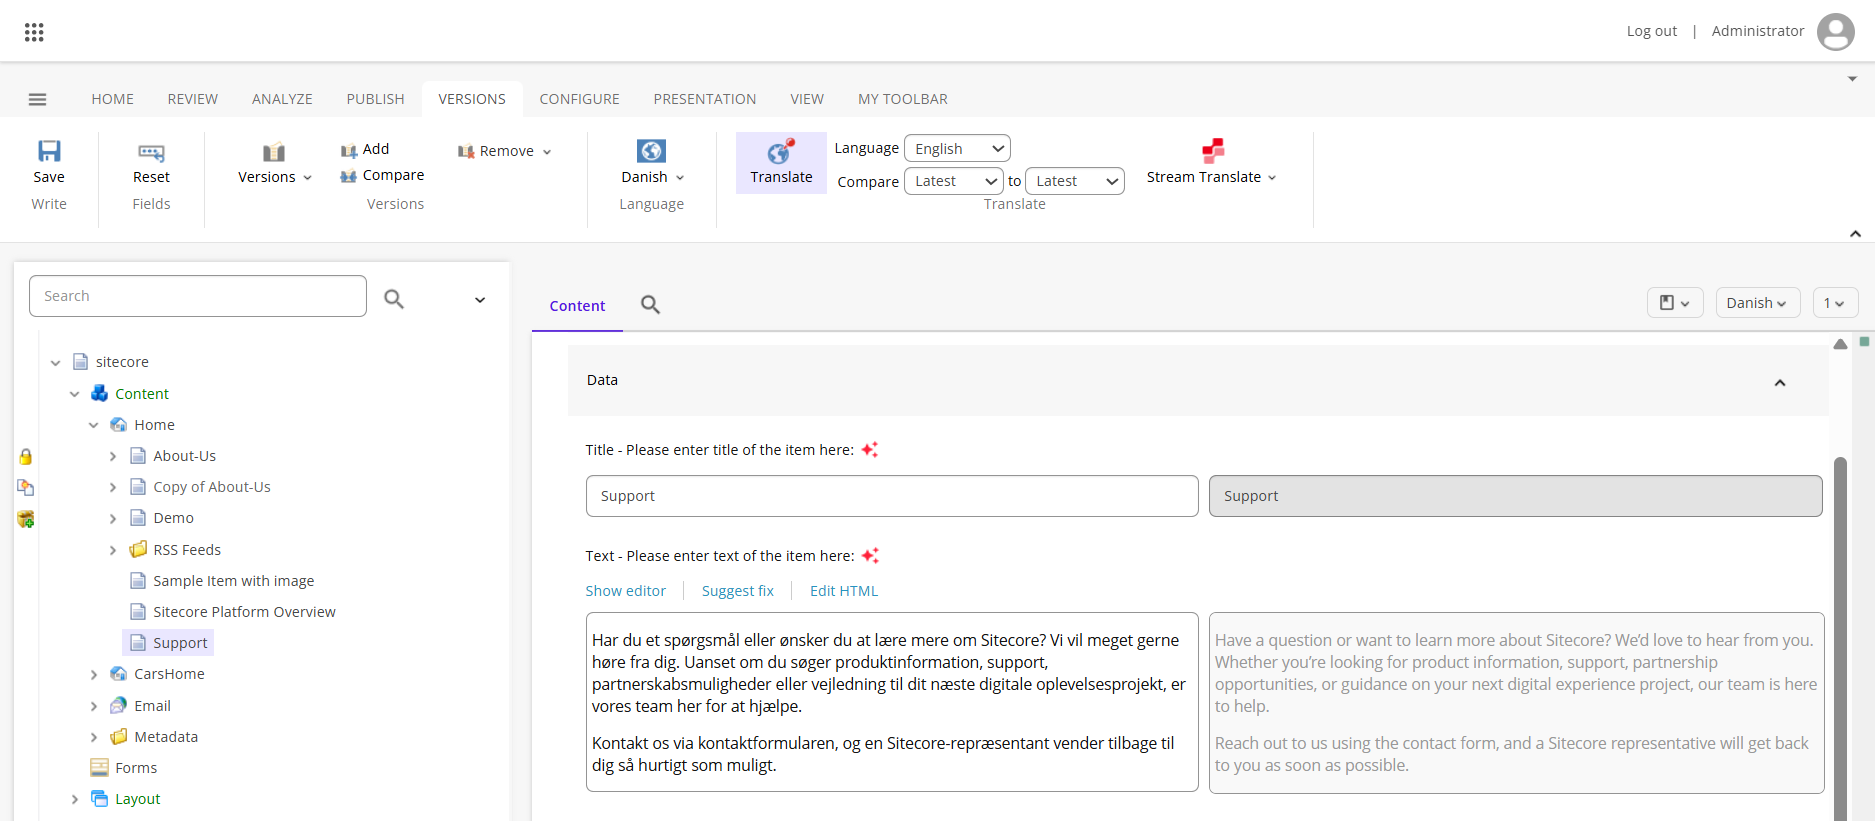Click the Layout item icon in tree
This screenshot has height=821, width=1875.
click(99, 798)
